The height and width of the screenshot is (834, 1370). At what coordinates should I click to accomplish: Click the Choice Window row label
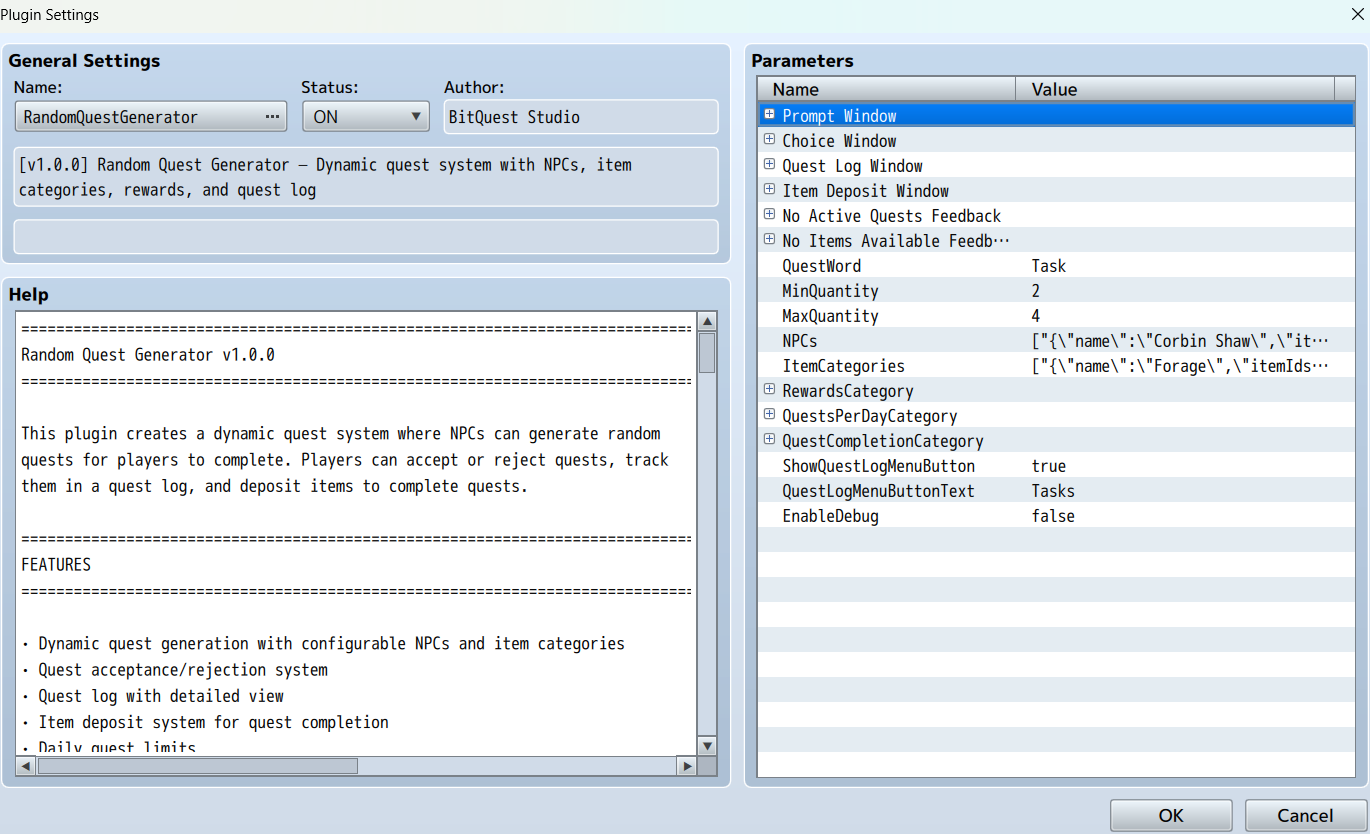click(839, 141)
